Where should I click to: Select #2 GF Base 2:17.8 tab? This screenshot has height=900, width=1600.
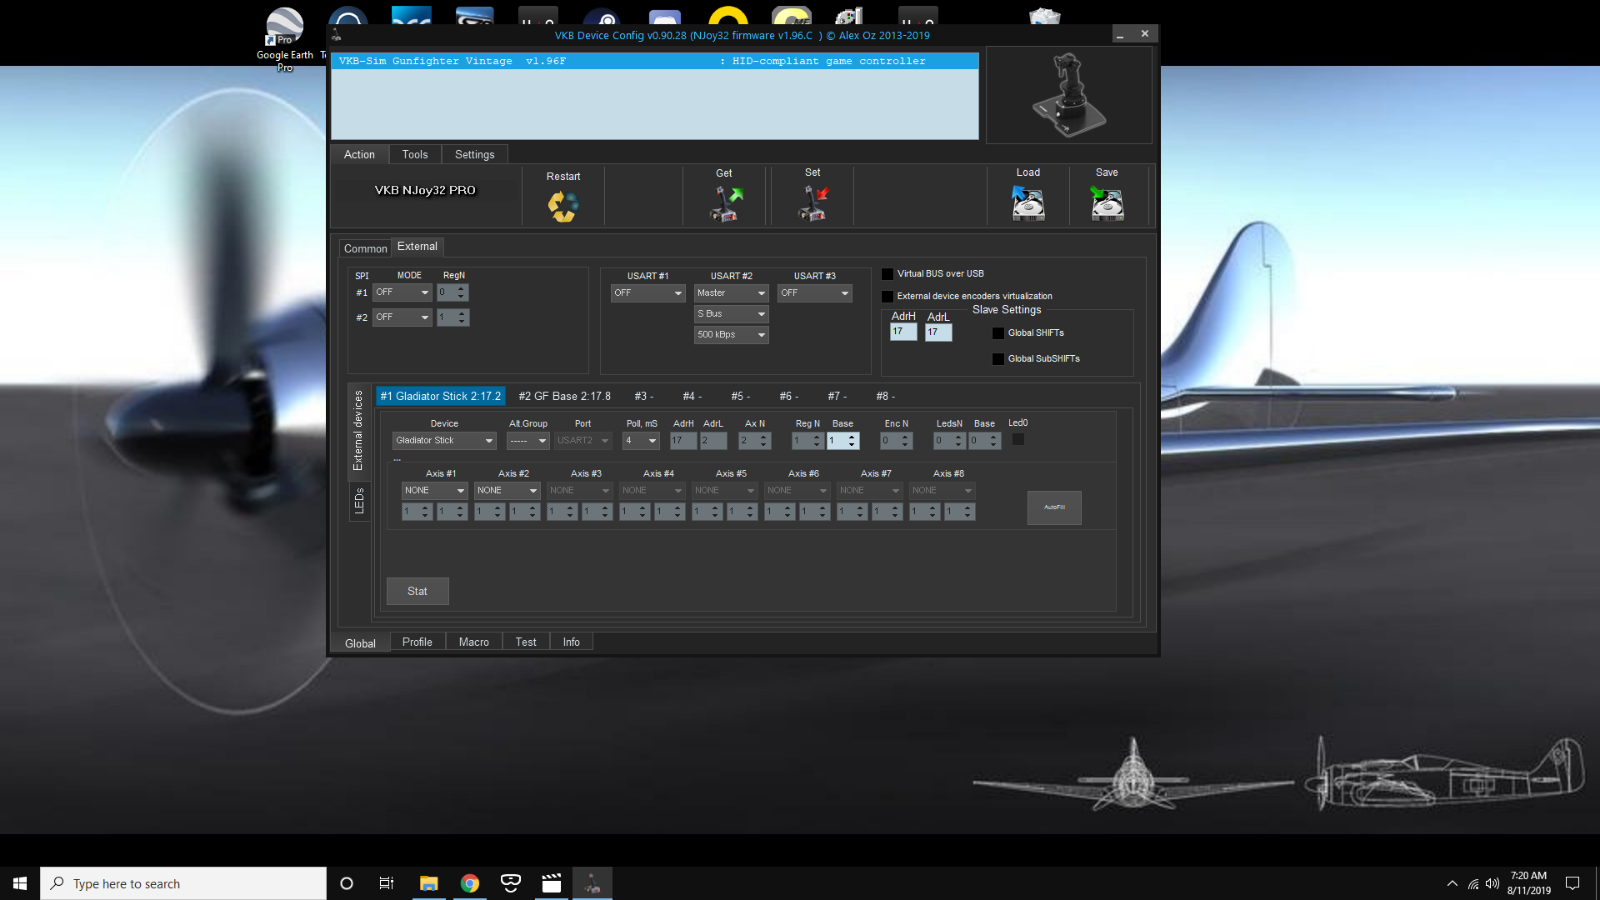564,397
